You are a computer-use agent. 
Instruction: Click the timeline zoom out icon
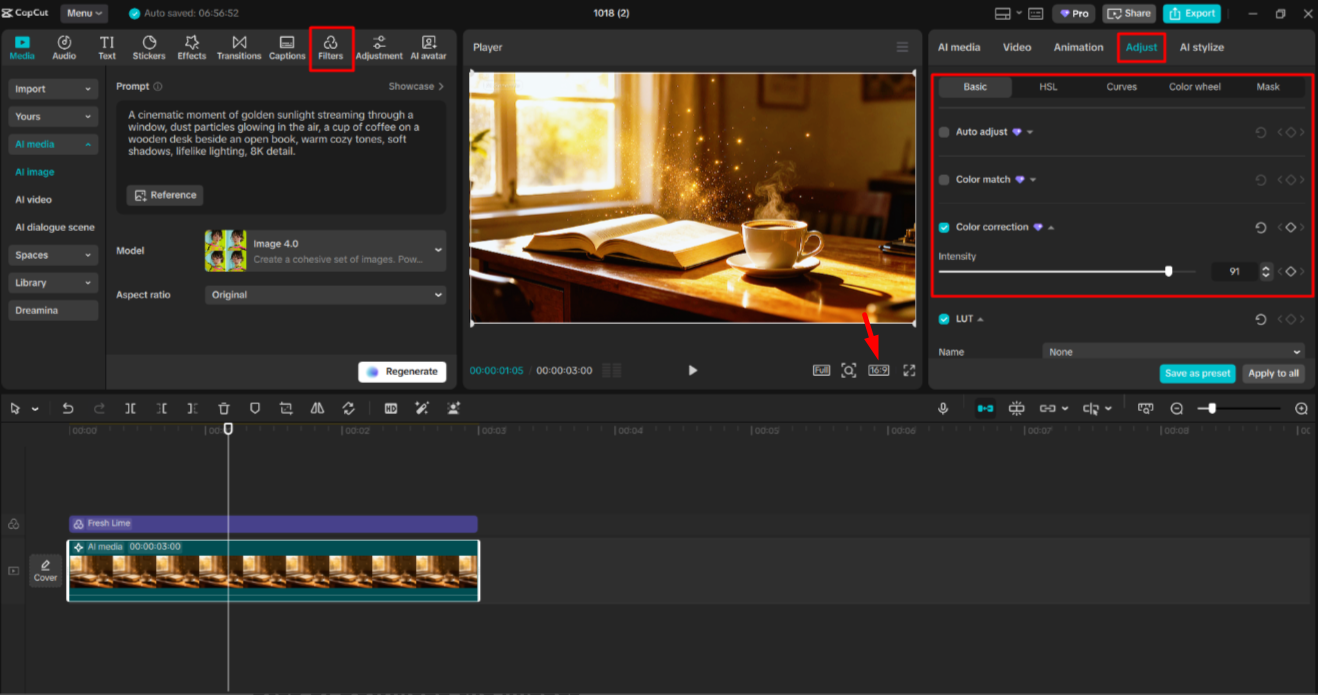(x=1177, y=408)
